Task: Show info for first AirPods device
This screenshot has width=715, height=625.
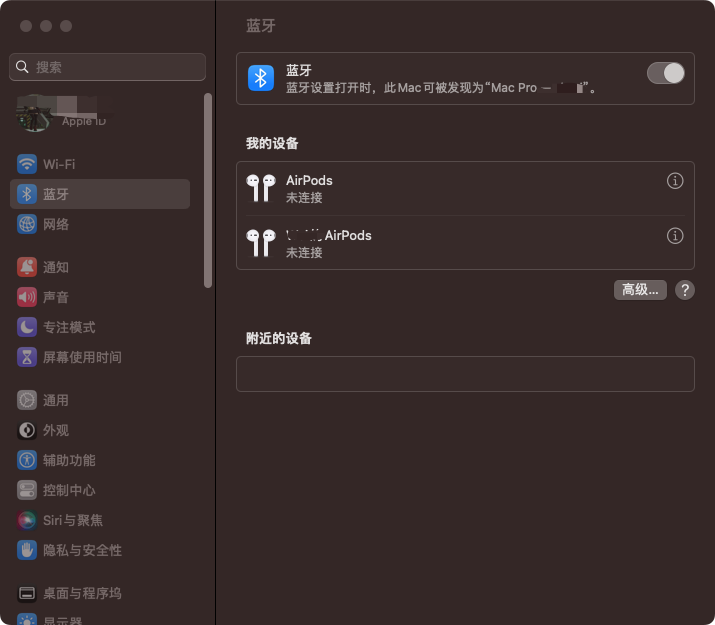Action: (x=675, y=181)
